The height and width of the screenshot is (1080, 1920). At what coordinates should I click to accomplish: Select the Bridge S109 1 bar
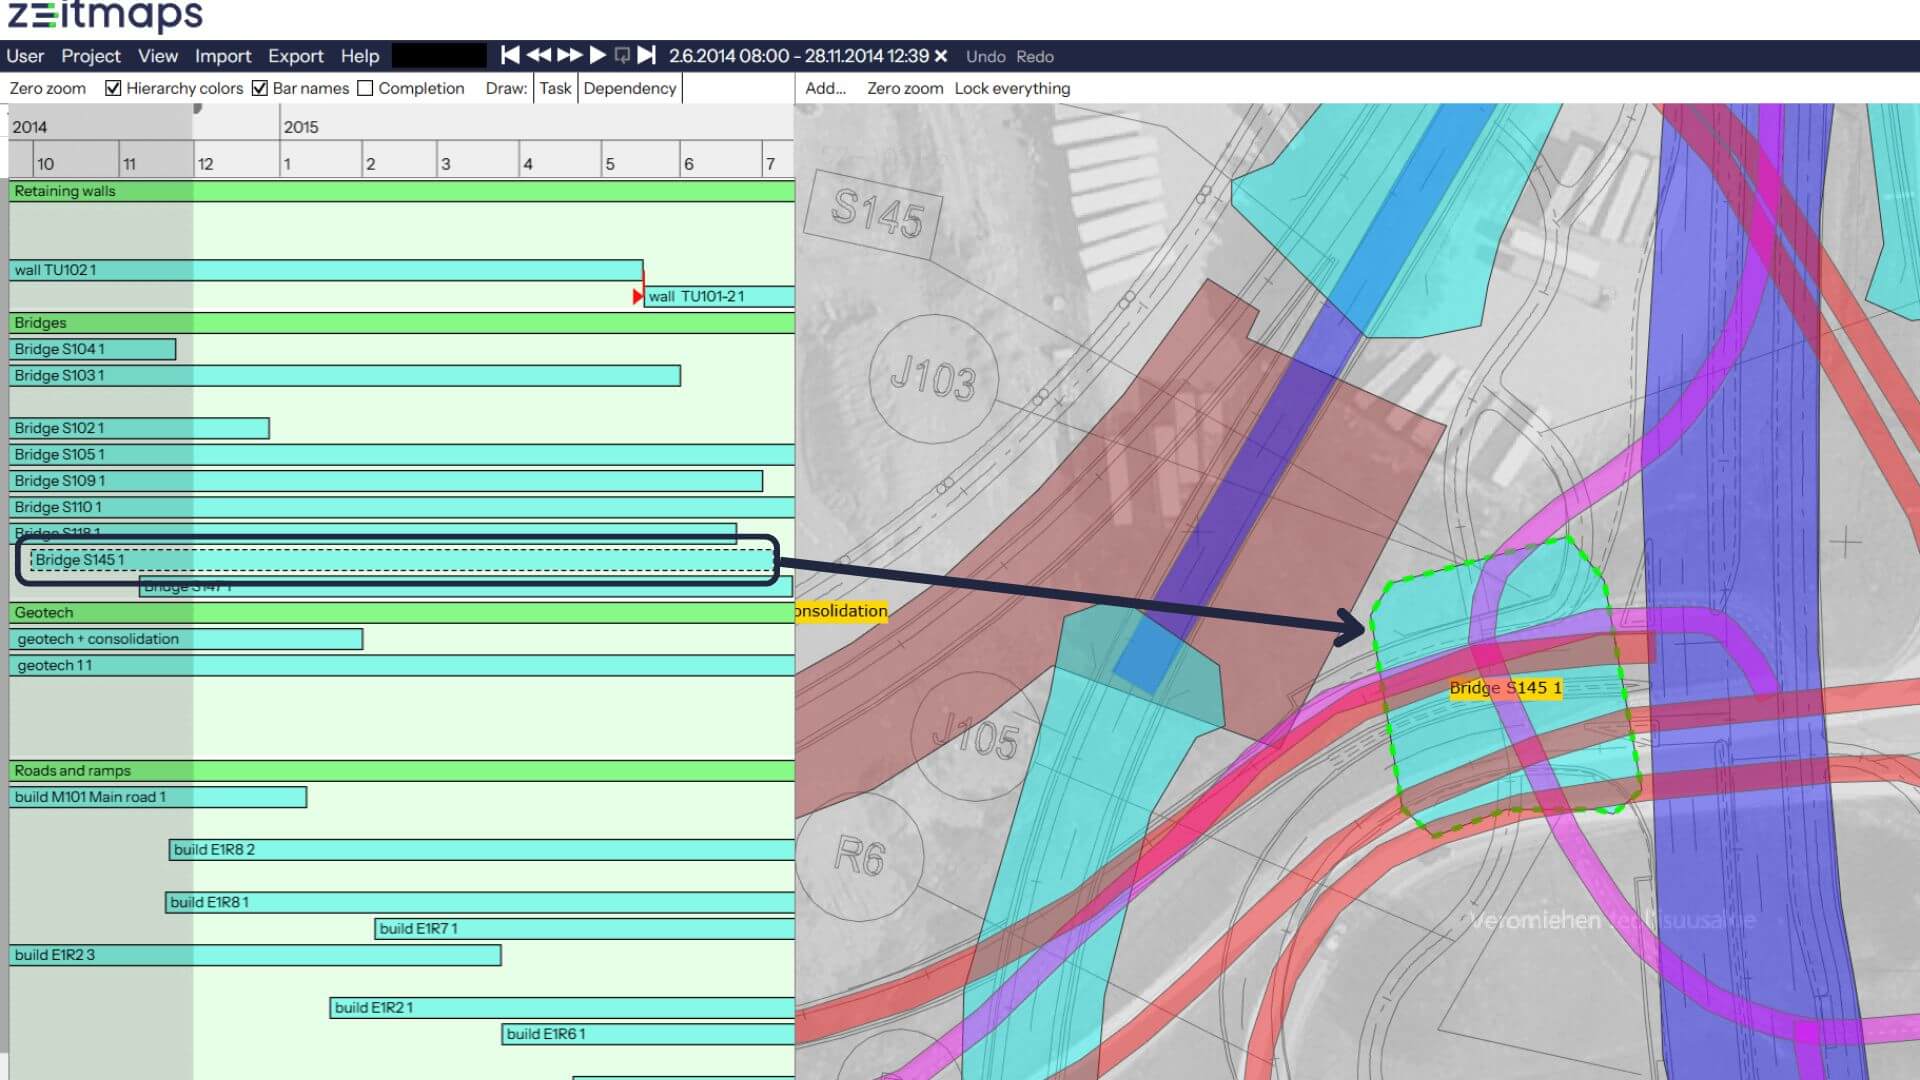click(386, 481)
